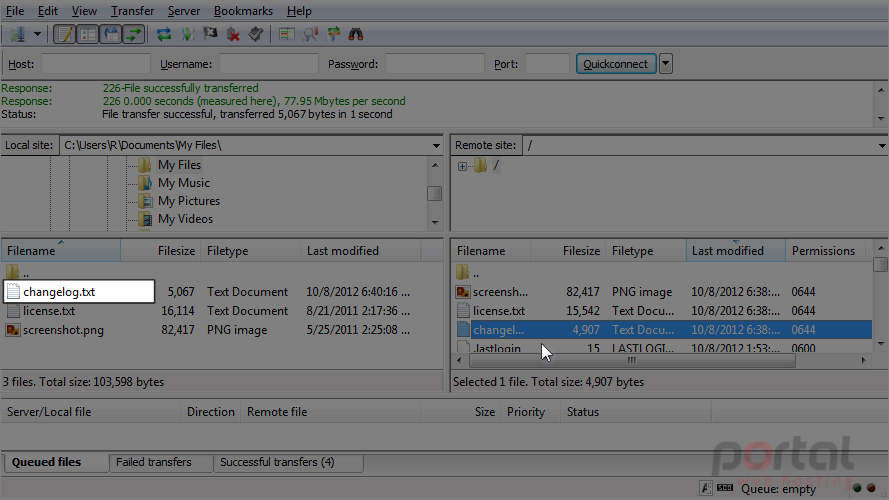Disconnect from the current server
This screenshot has width=889, height=500.
(233, 34)
